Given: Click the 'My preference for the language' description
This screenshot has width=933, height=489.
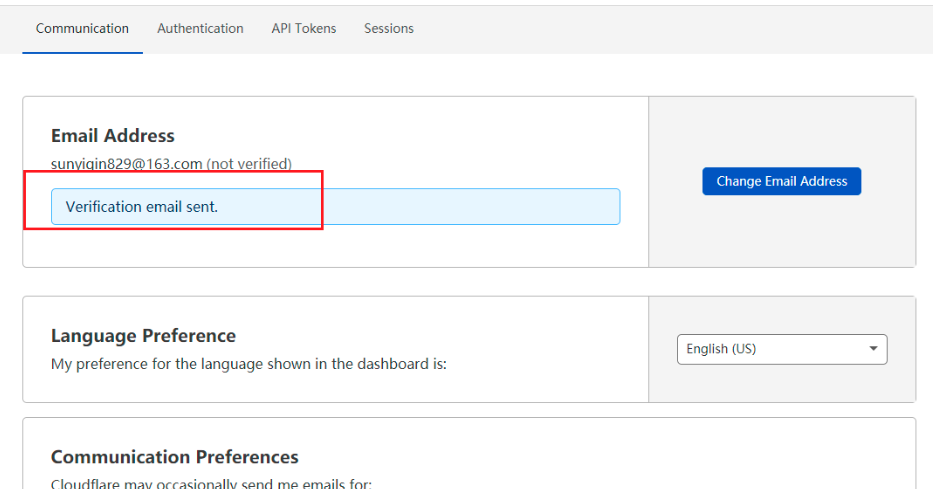Looking at the screenshot, I should (248, 364).
